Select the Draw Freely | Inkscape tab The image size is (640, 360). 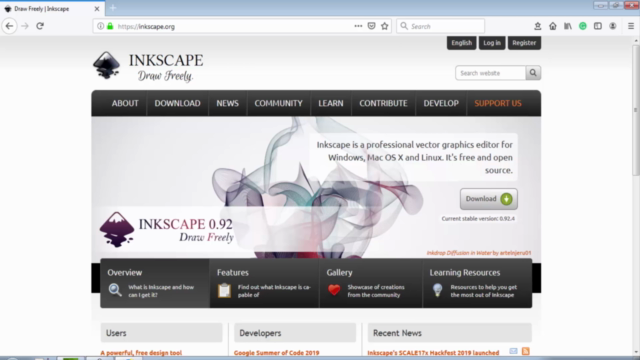[52, 9]
